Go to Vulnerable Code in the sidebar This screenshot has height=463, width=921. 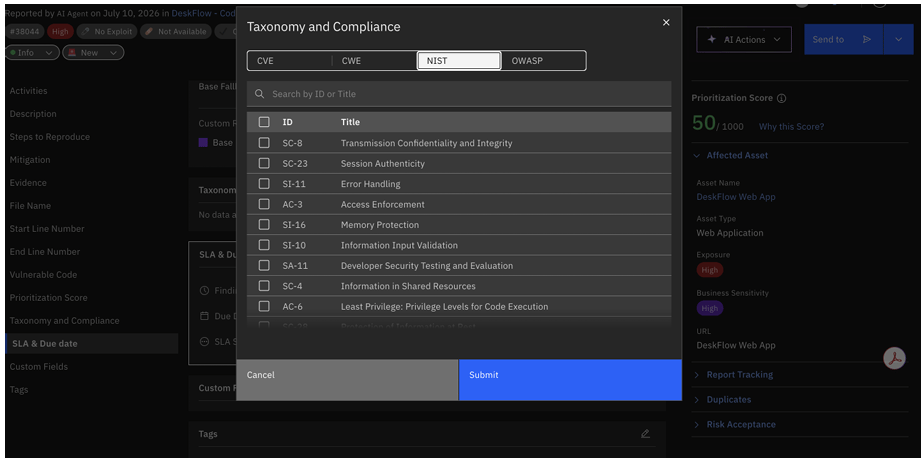[x=43, y=275]
